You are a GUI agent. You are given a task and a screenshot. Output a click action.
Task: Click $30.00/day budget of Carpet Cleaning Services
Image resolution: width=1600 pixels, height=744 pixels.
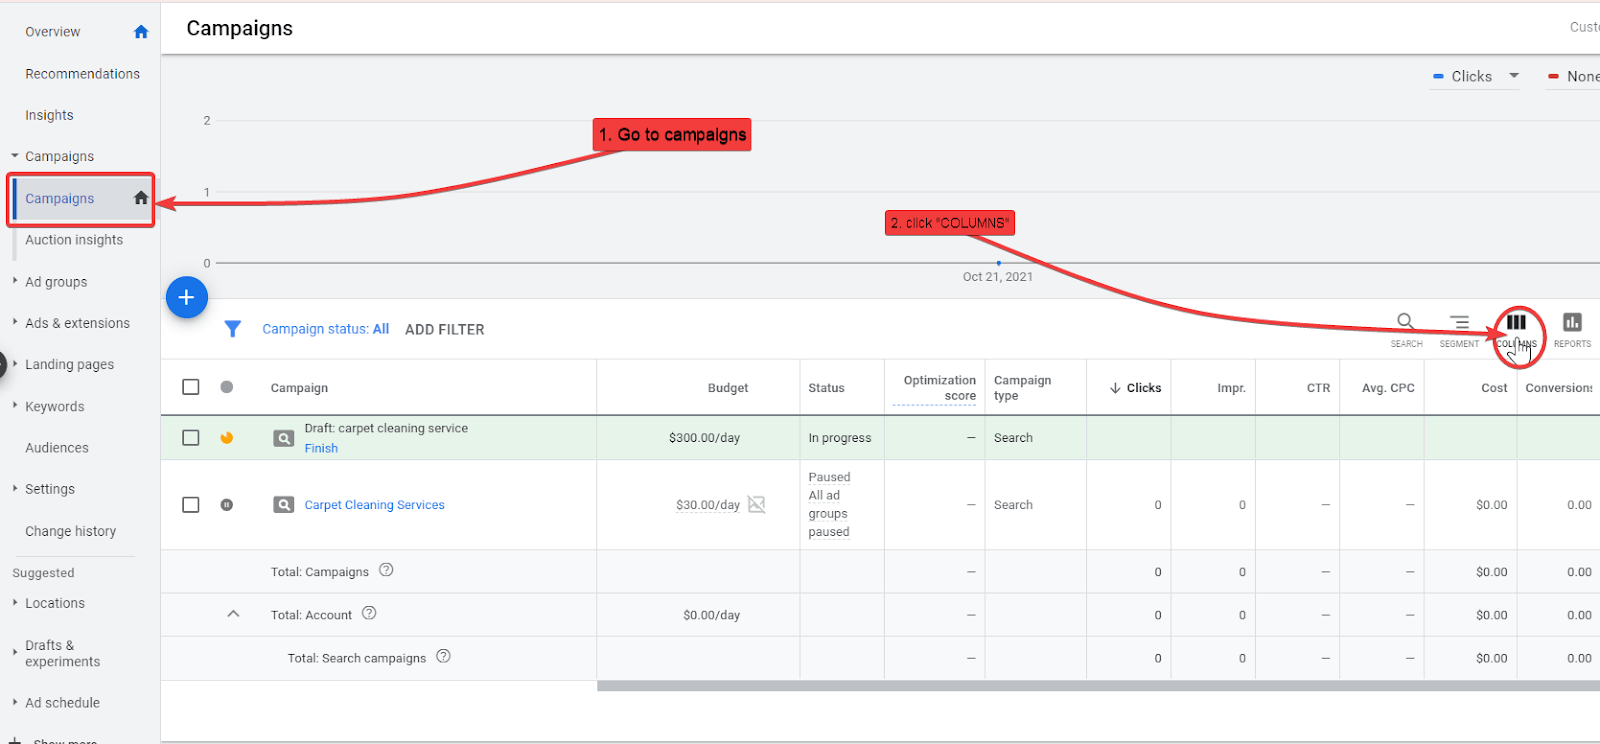708,505
